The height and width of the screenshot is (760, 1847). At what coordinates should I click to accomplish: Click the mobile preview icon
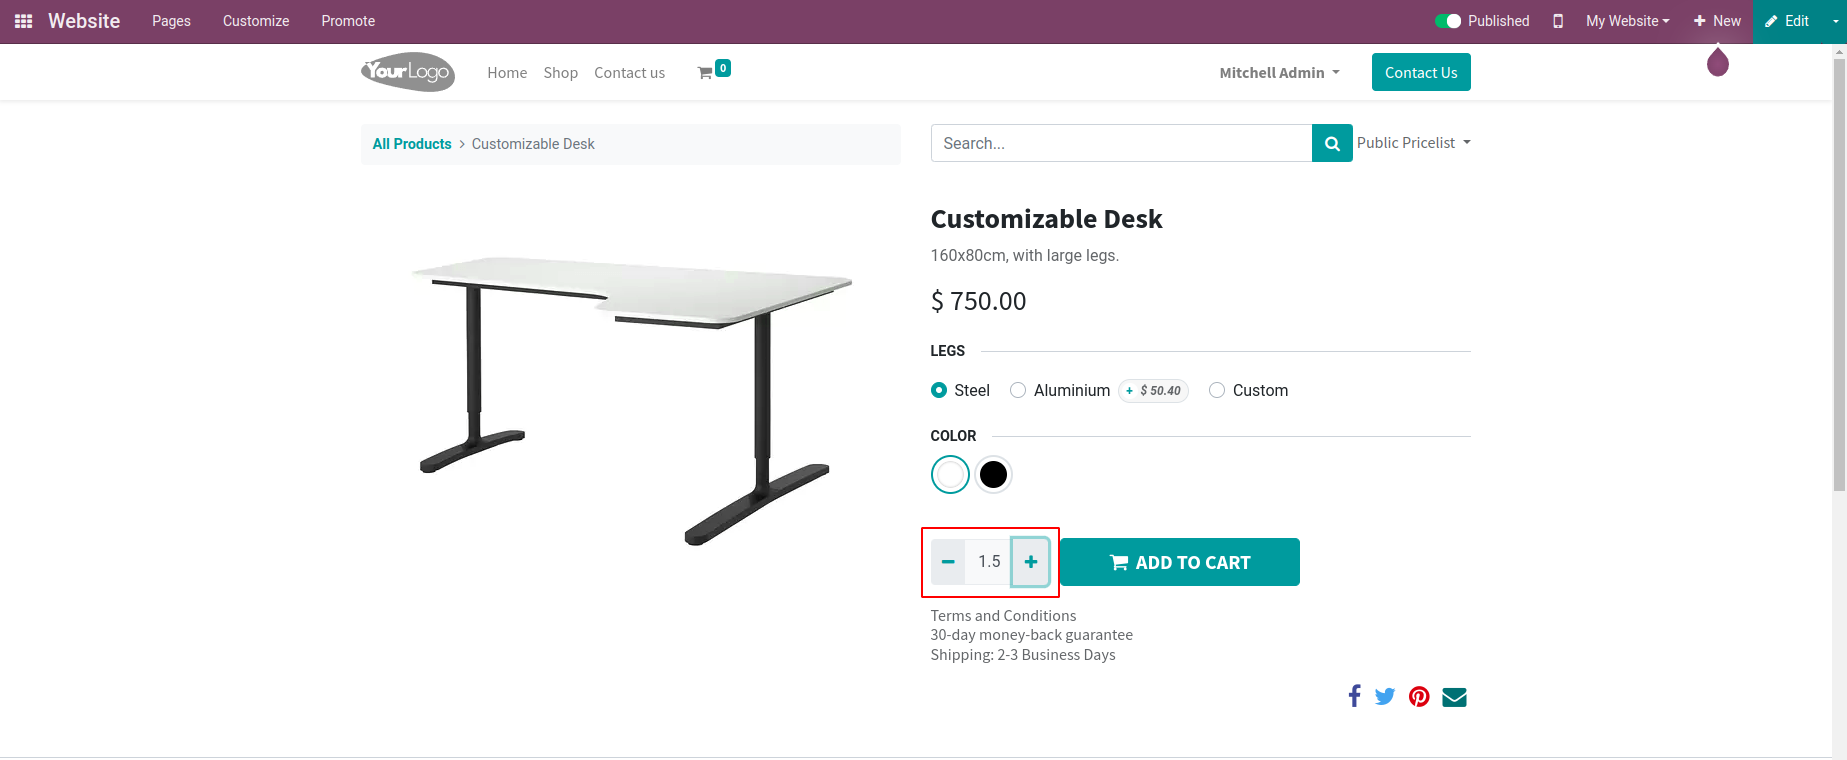point(1558,21)
